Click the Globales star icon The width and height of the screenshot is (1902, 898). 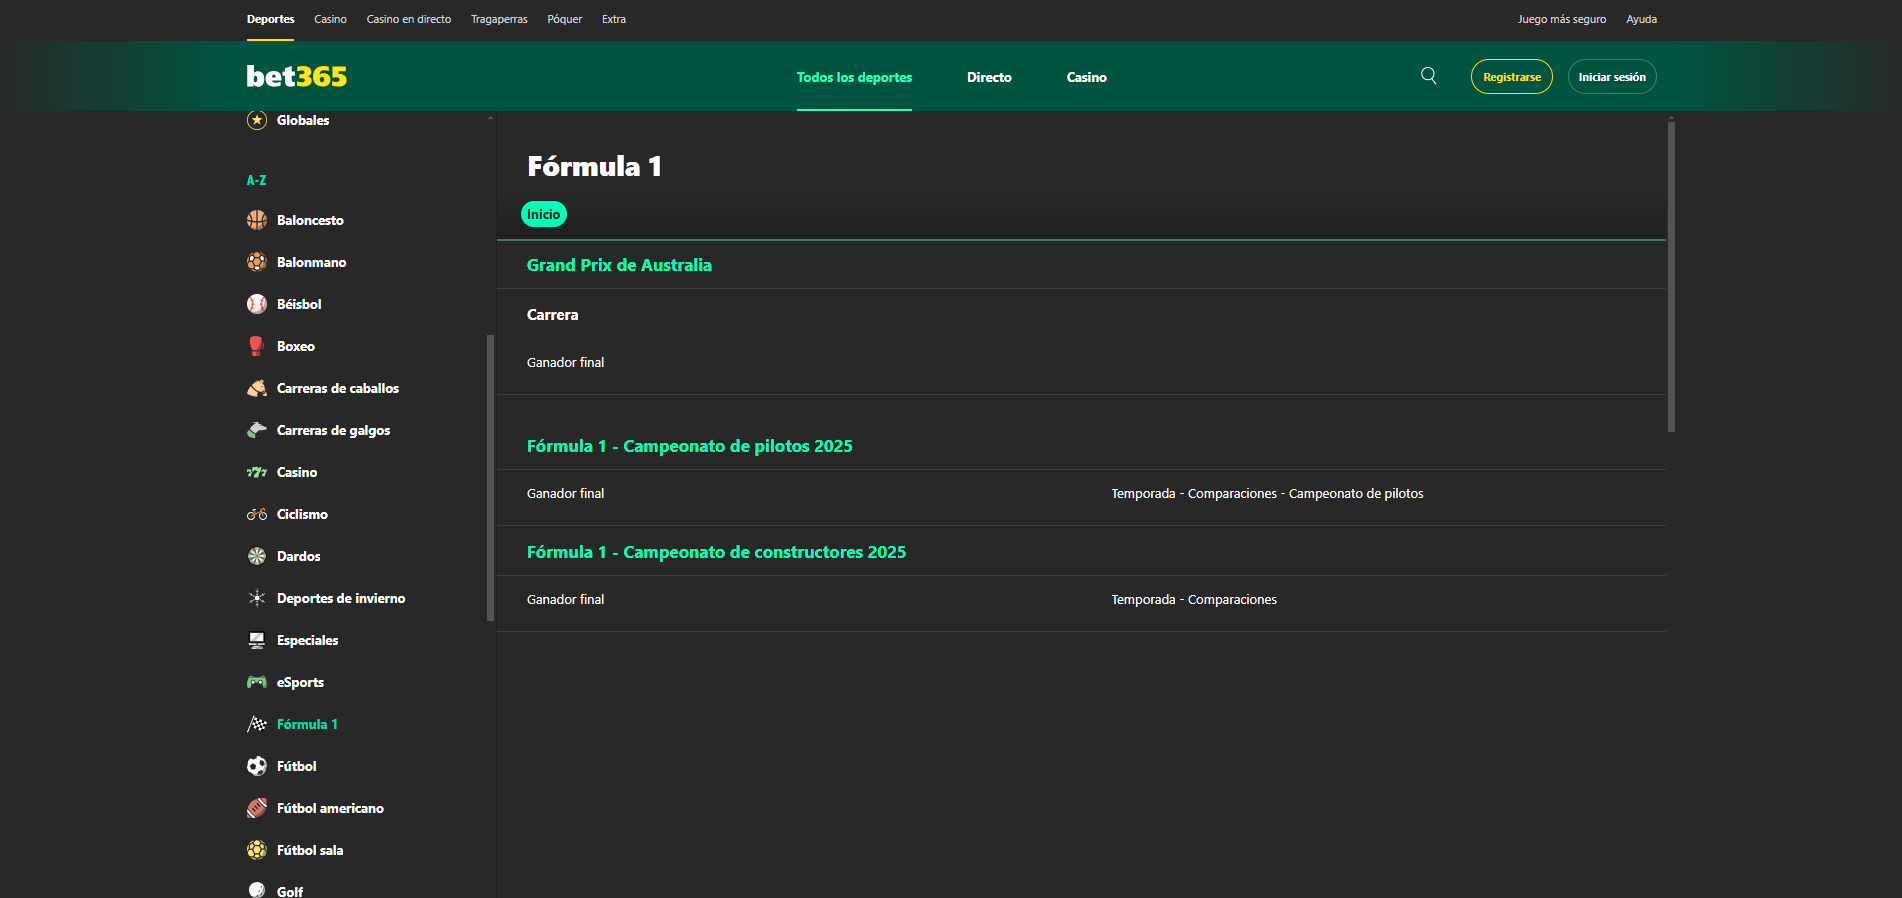(x=257, y=120)
